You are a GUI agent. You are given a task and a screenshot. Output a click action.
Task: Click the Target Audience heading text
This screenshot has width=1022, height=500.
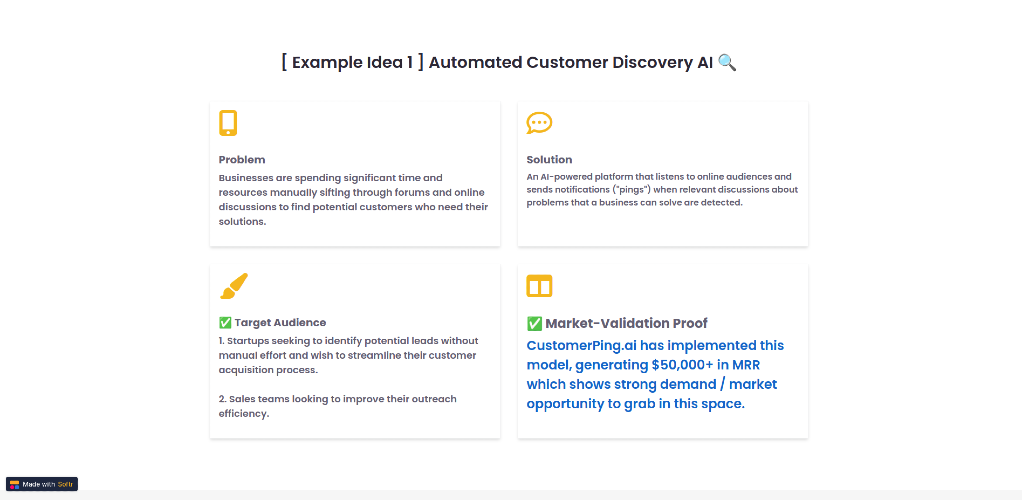280,322
